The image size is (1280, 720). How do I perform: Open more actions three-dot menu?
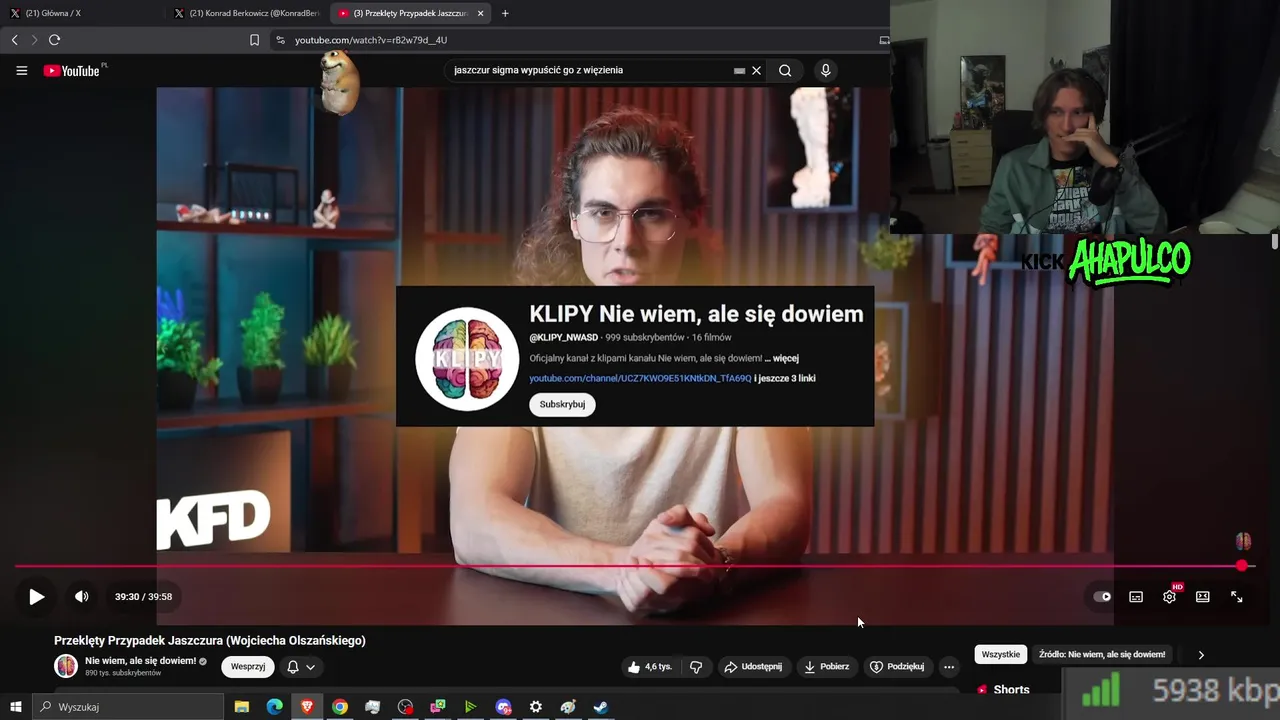949,667
